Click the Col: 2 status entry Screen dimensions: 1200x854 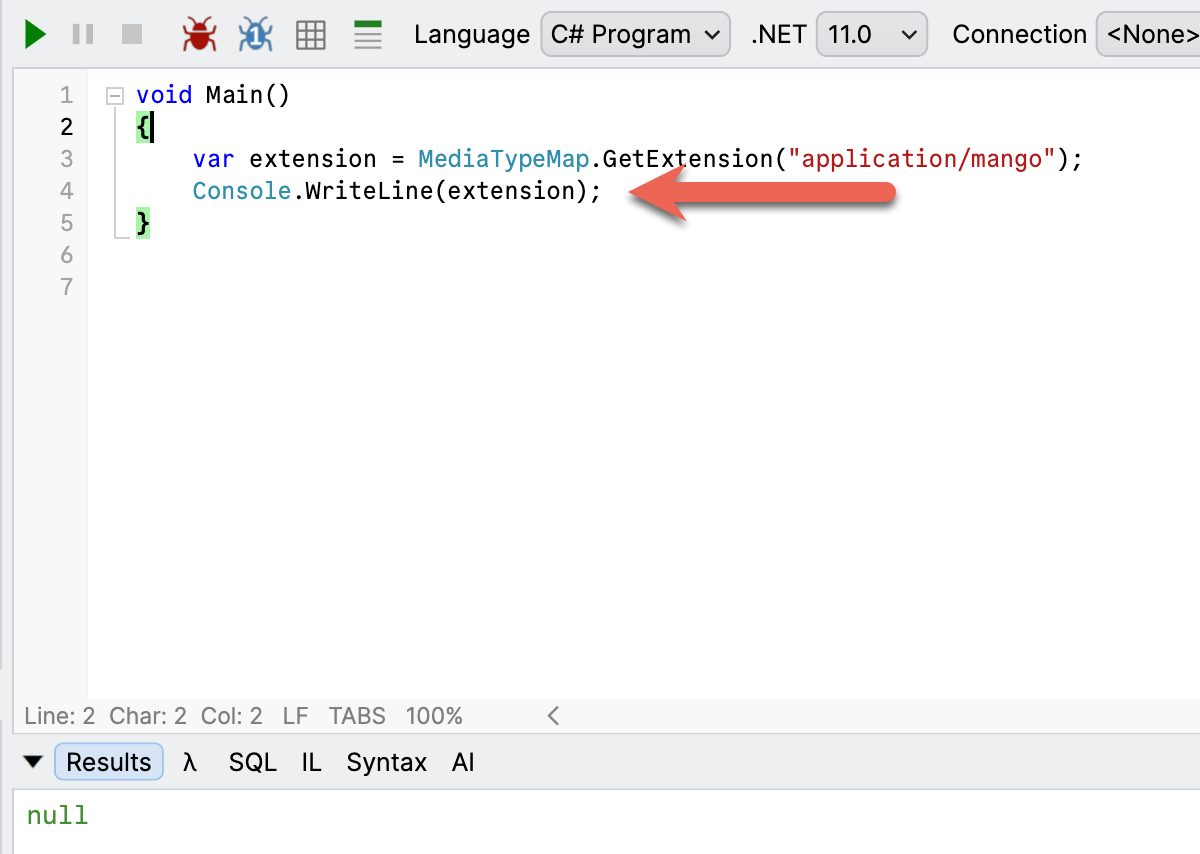click(232, 716)
